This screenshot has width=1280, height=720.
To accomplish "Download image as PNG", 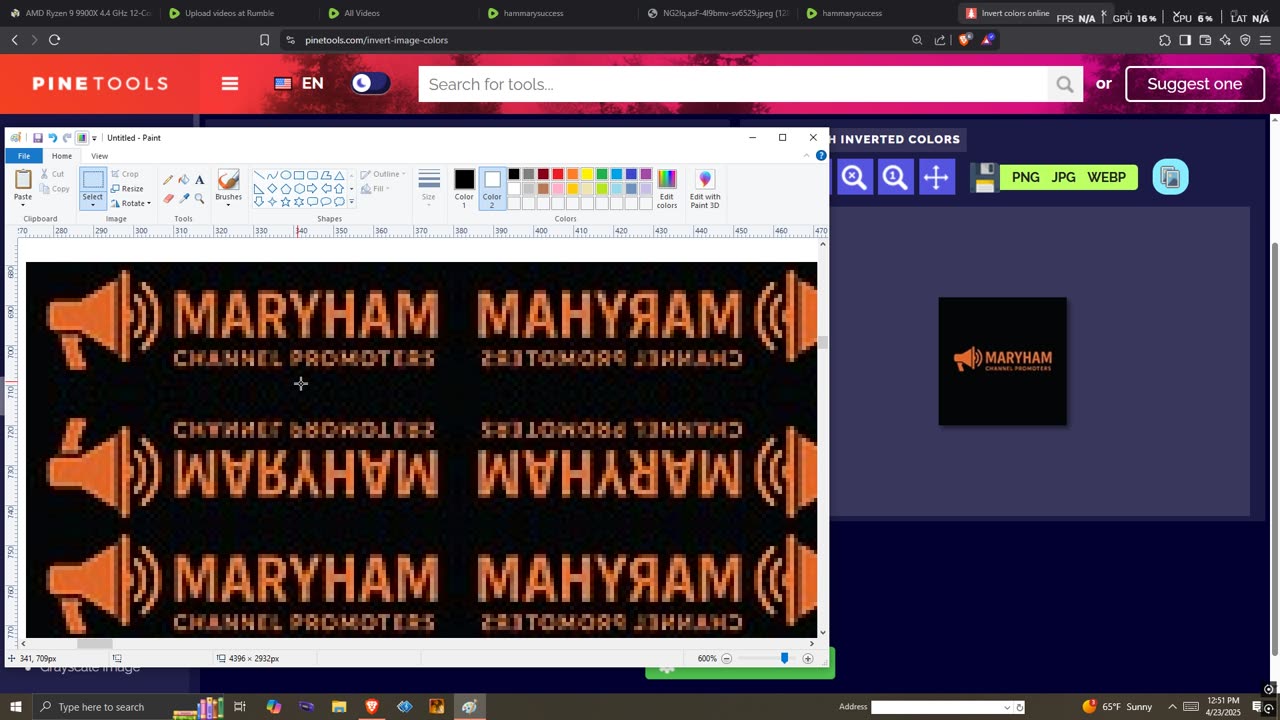I will coord(1025,177).
